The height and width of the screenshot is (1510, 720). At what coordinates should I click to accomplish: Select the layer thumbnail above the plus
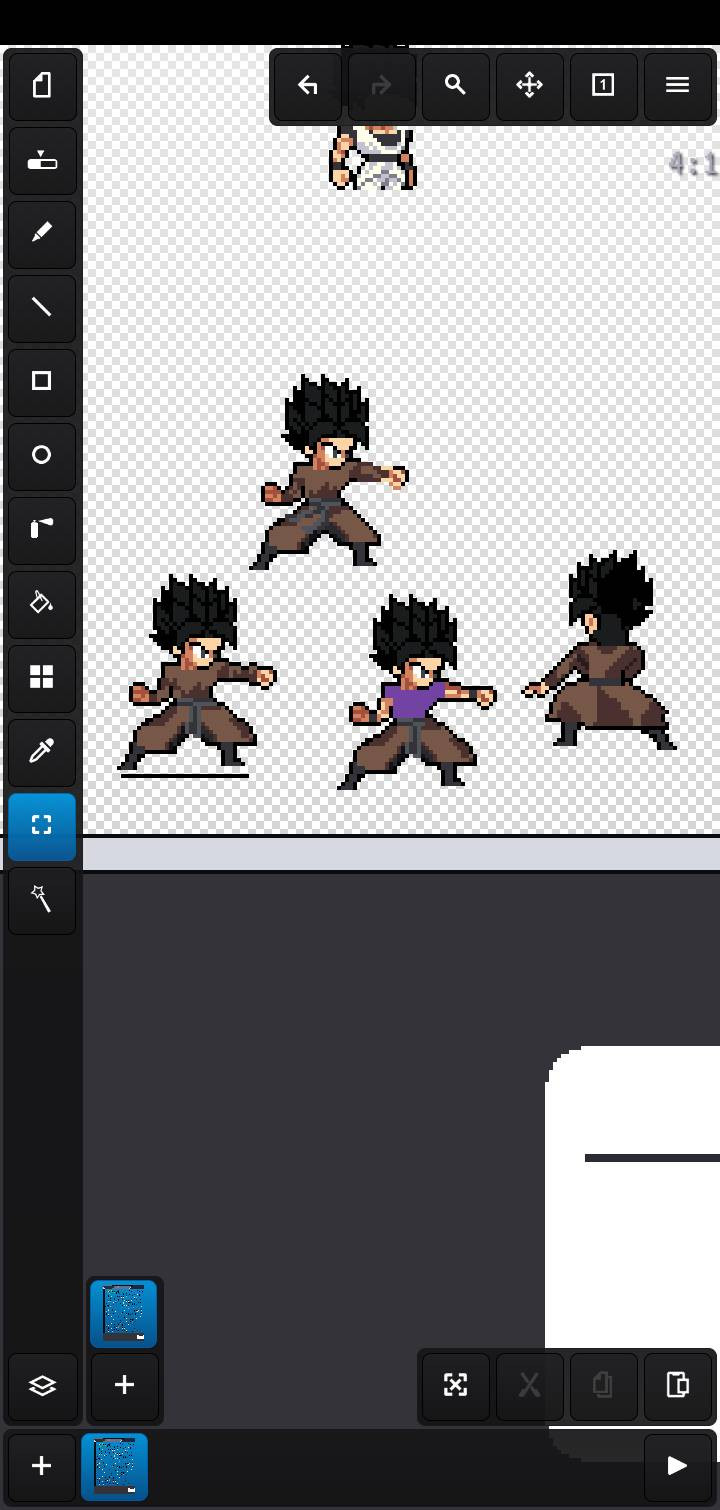pyautogui.click(x=124, y=1314)
